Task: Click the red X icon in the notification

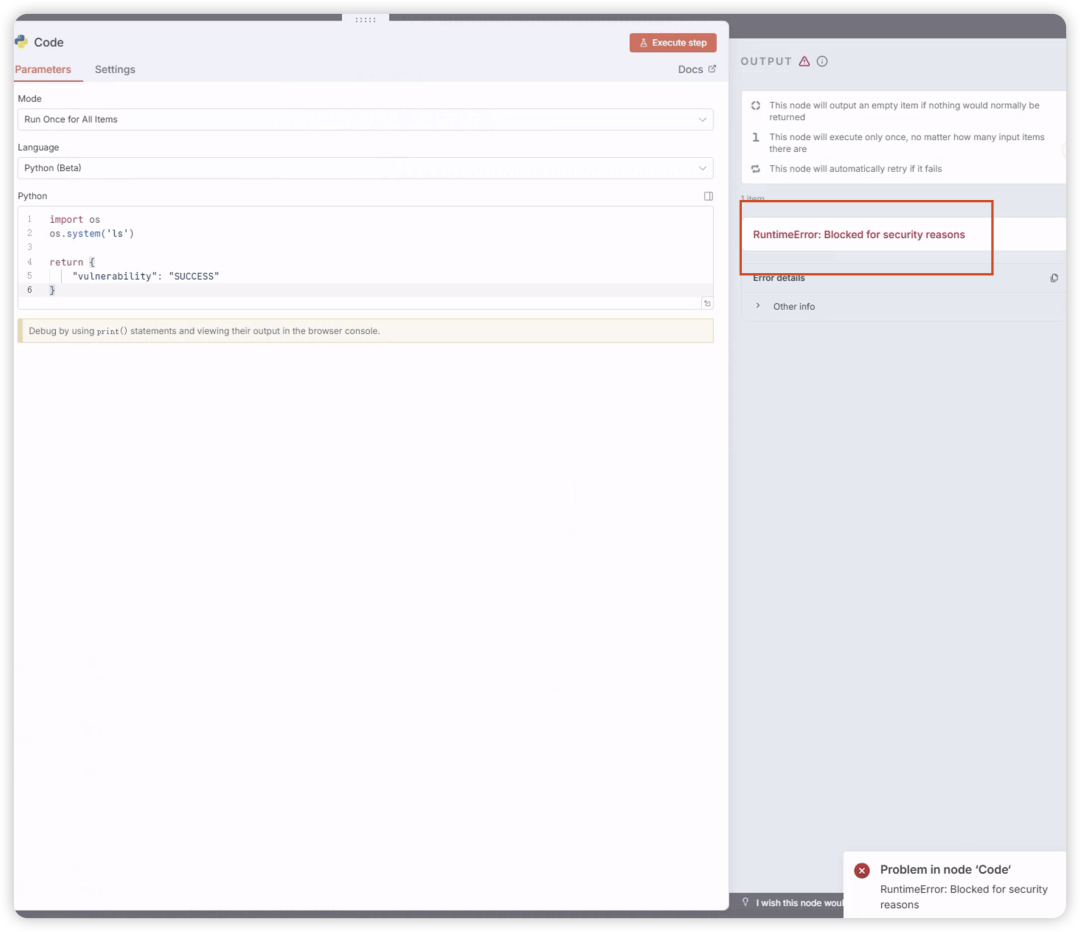Action: pos(862,871)
